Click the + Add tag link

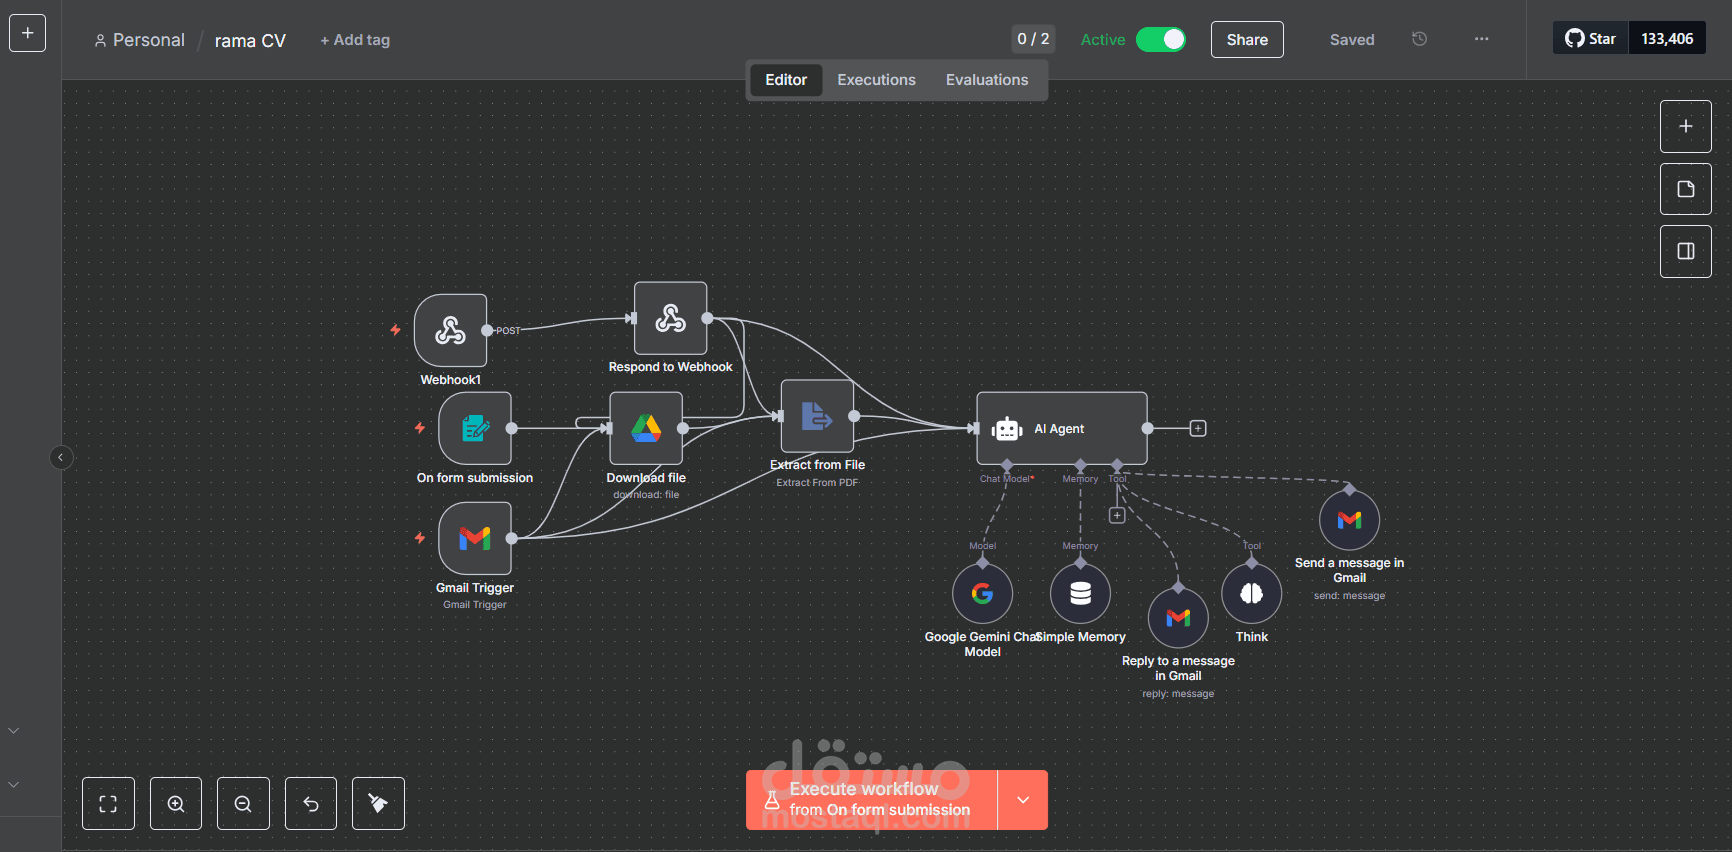(x=355, y=40)
